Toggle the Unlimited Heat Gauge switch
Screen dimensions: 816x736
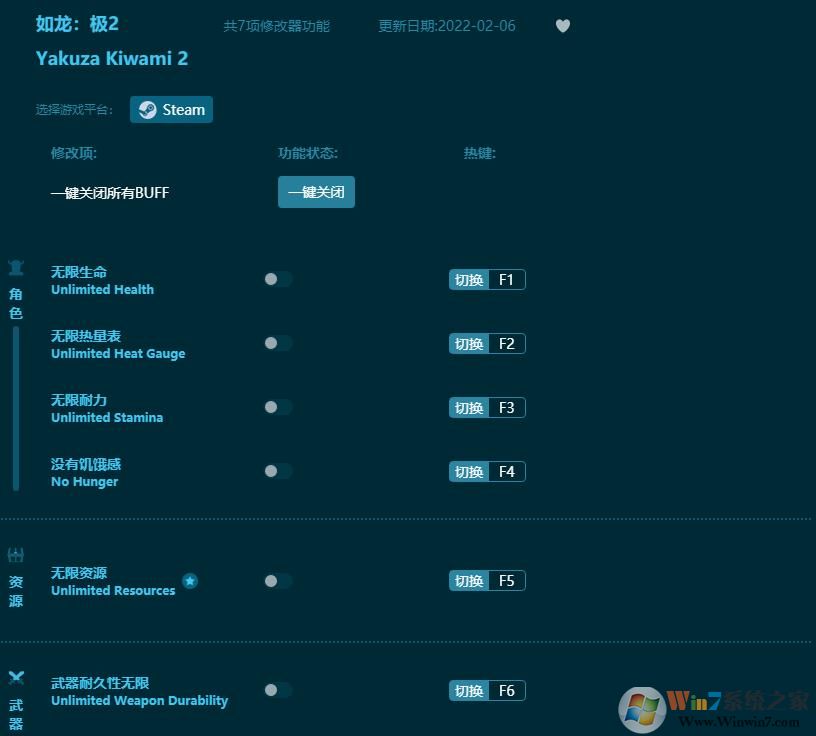[x=278, y=343]
